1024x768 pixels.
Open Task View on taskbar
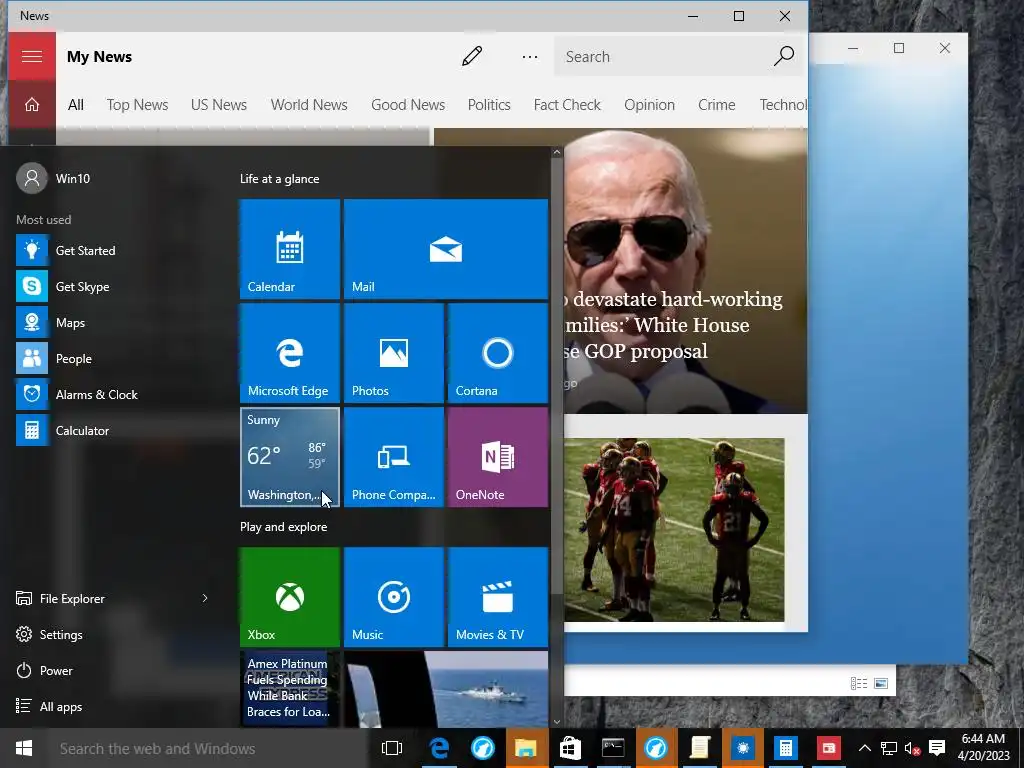[392, 748]
